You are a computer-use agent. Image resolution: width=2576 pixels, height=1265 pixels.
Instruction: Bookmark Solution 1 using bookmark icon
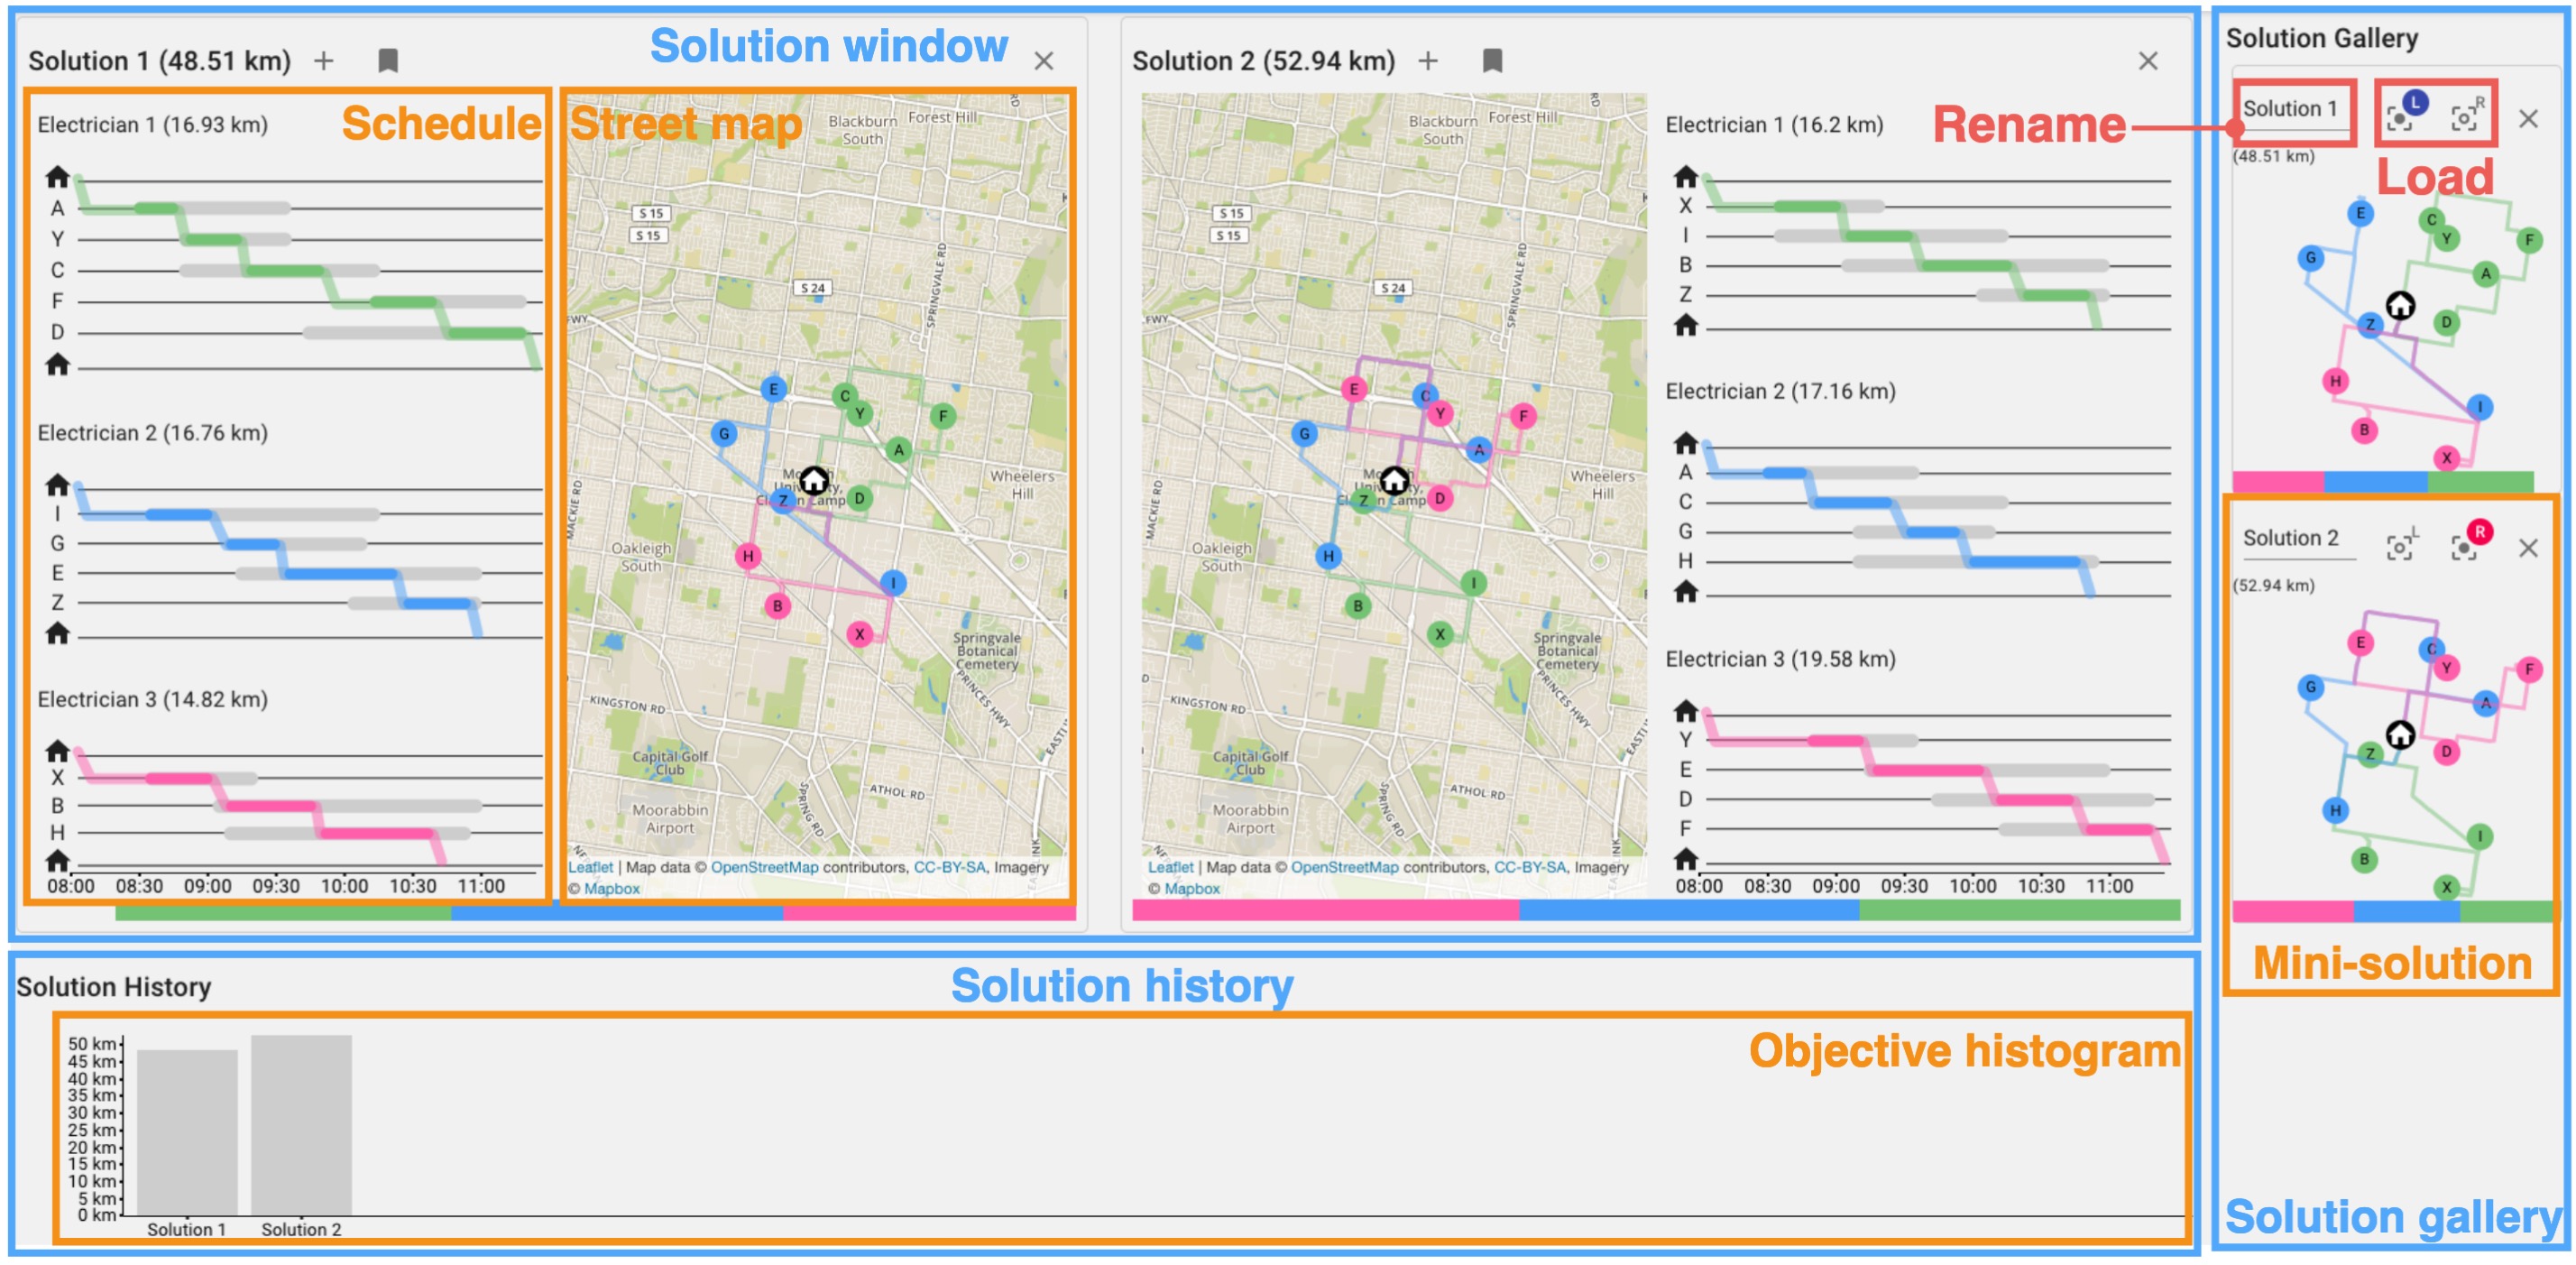pyautogui.click(x=388, y=61)
